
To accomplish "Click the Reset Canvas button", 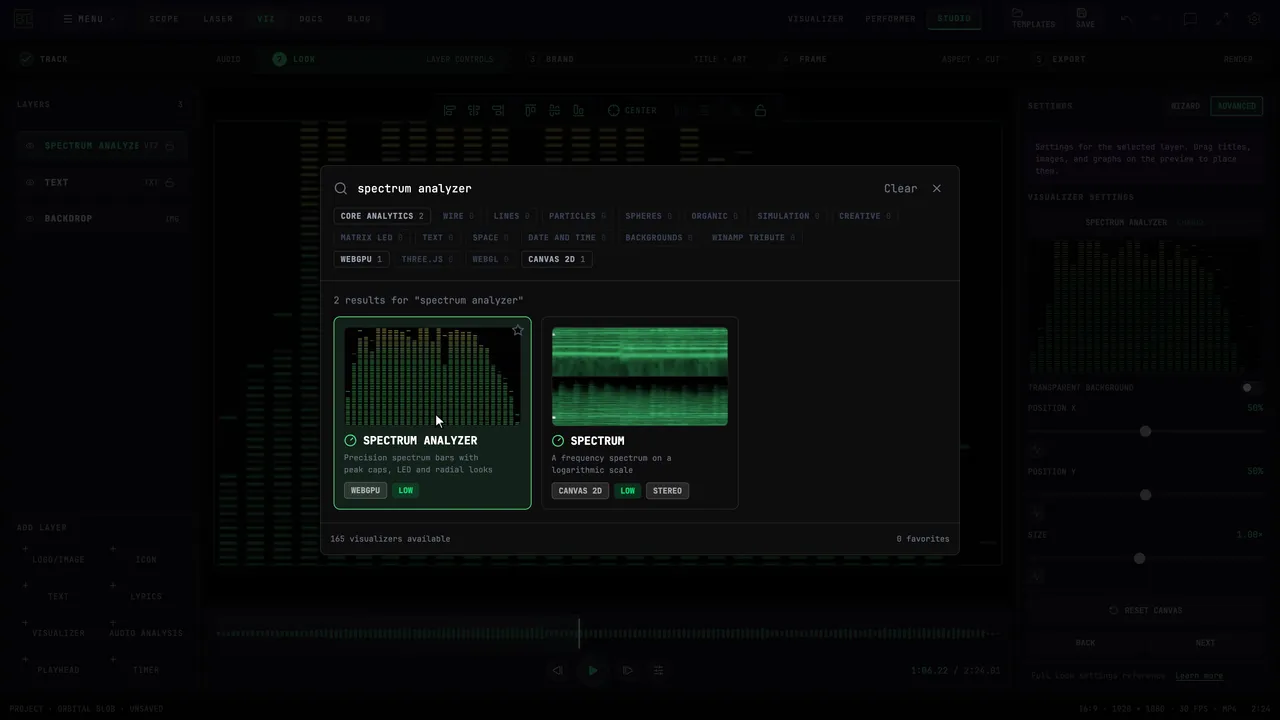I will [1145, 610].
